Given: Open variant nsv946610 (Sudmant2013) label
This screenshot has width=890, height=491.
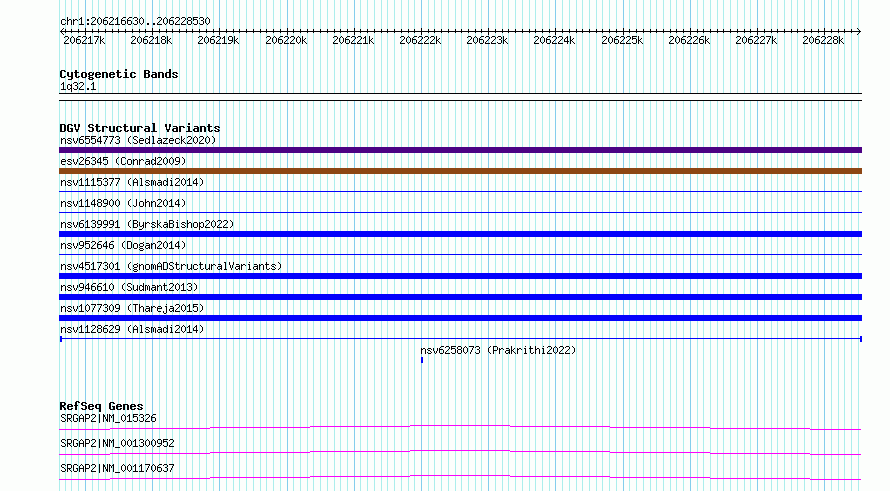Looking at the screenshot, I should 129,287.
